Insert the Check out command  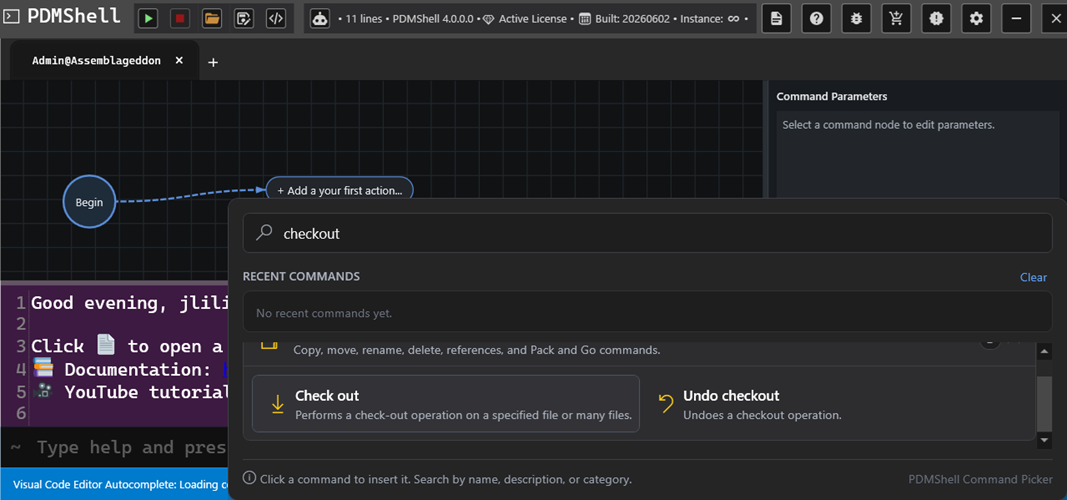pos(446,403)
